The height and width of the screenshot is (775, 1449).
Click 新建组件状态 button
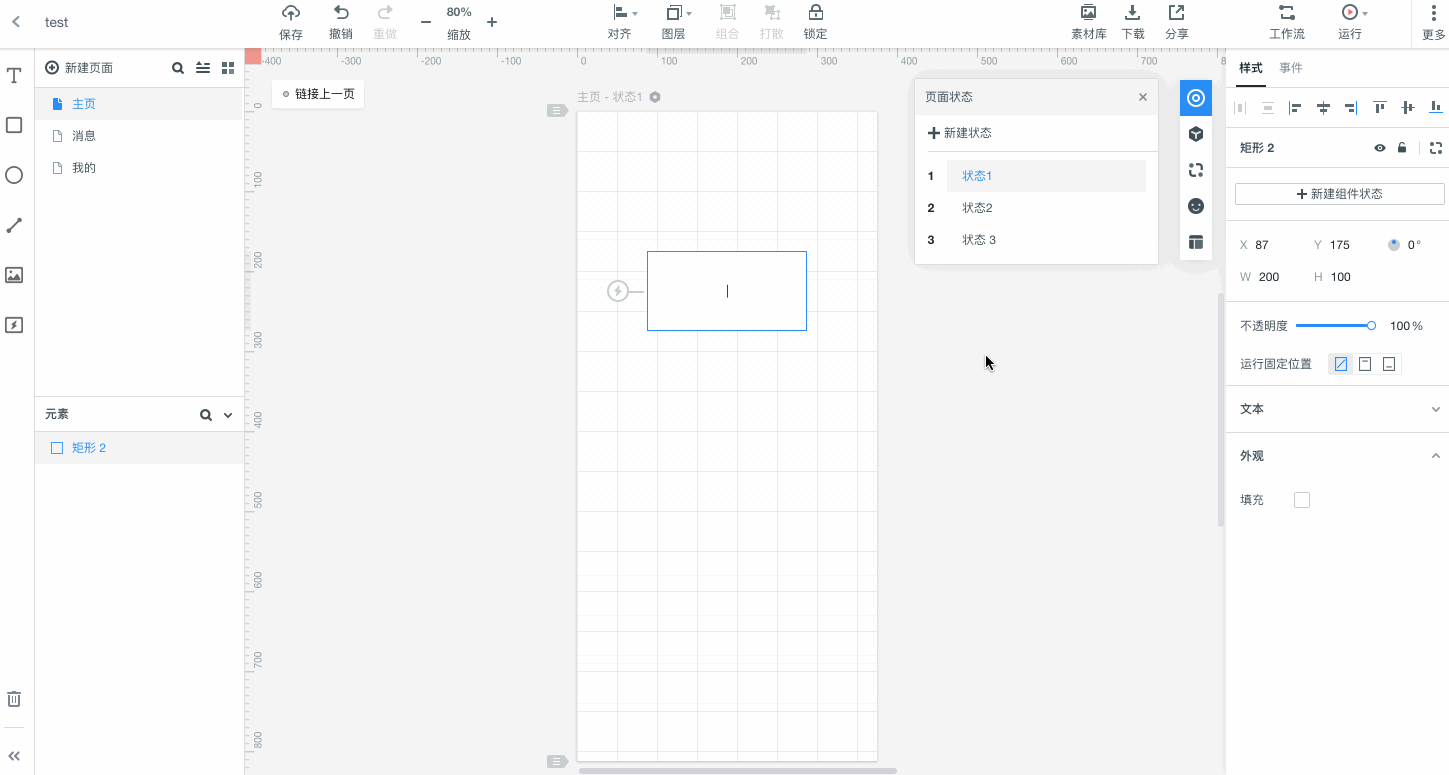pos(1340,194)
